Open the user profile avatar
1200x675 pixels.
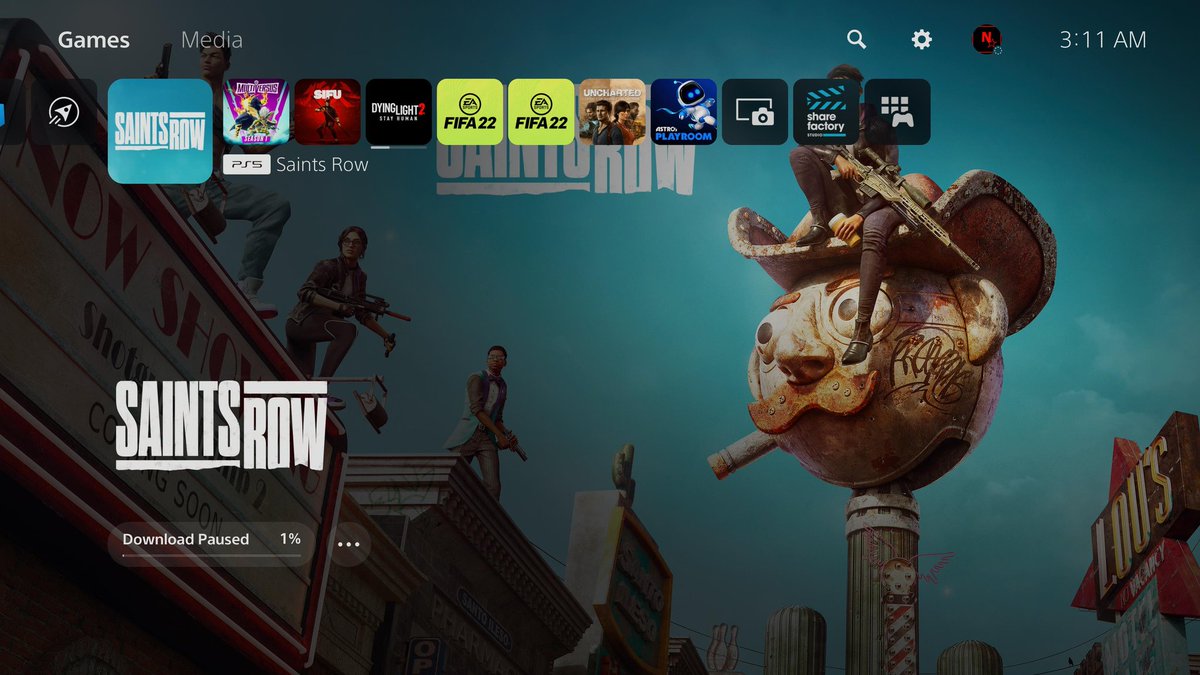987,39
